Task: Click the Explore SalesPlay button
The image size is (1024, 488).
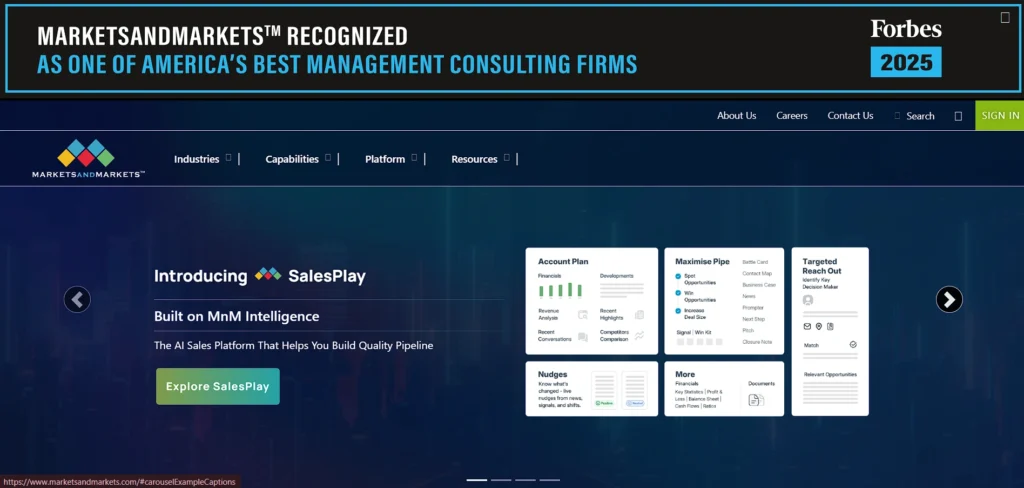Action: click(x=218, y=386)
